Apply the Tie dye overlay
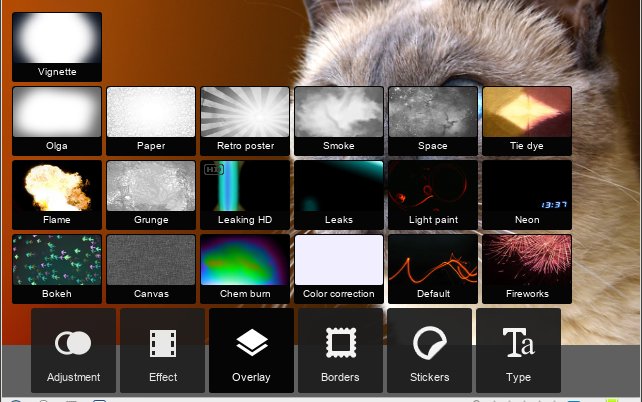Image resolution: width=642 pixels, height=402 pixels. pos(527,121)
